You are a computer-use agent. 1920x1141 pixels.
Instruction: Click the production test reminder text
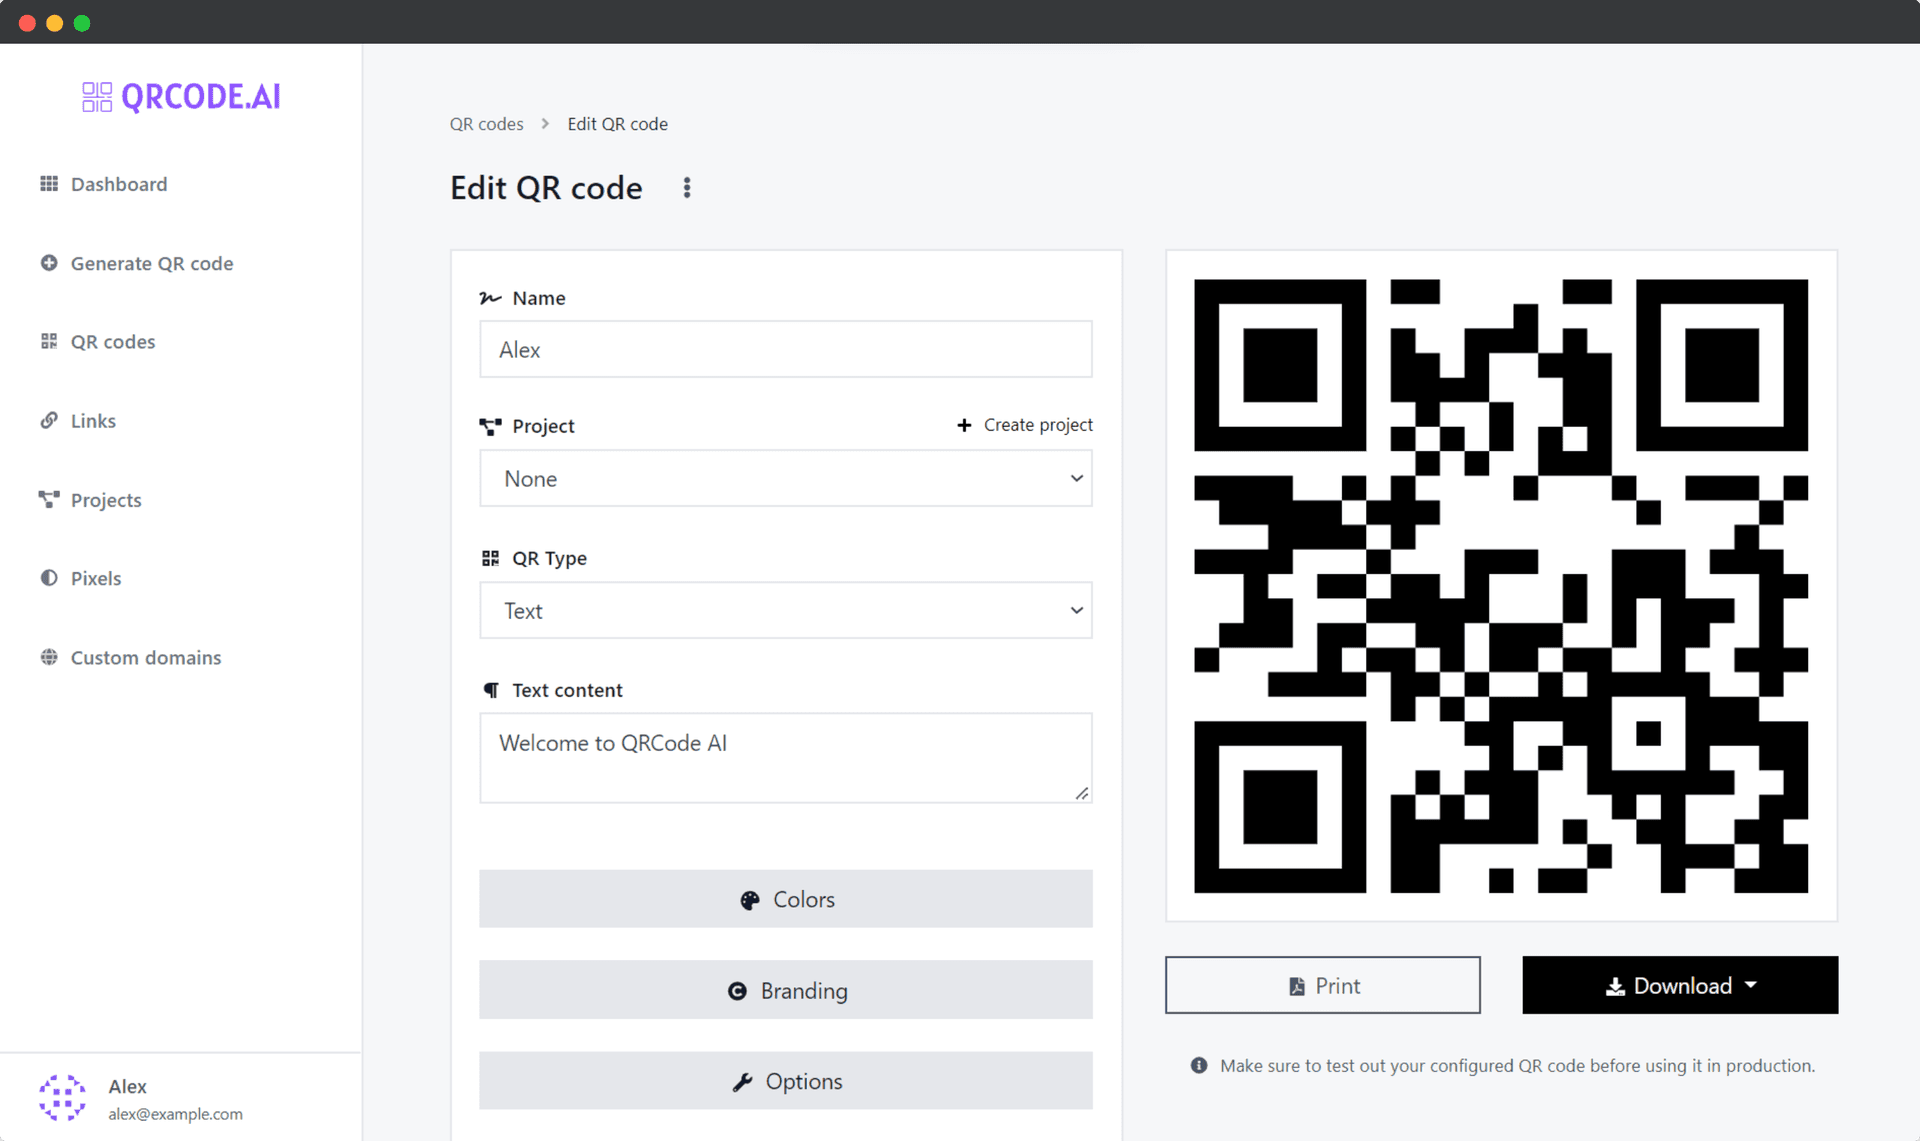(1517, 1066)
